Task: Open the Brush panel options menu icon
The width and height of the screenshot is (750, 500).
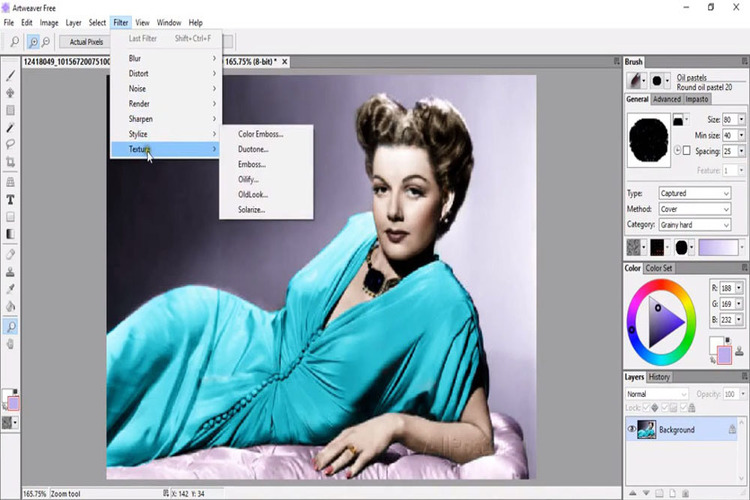Action: pyautogui.click(x=744, y=61)
